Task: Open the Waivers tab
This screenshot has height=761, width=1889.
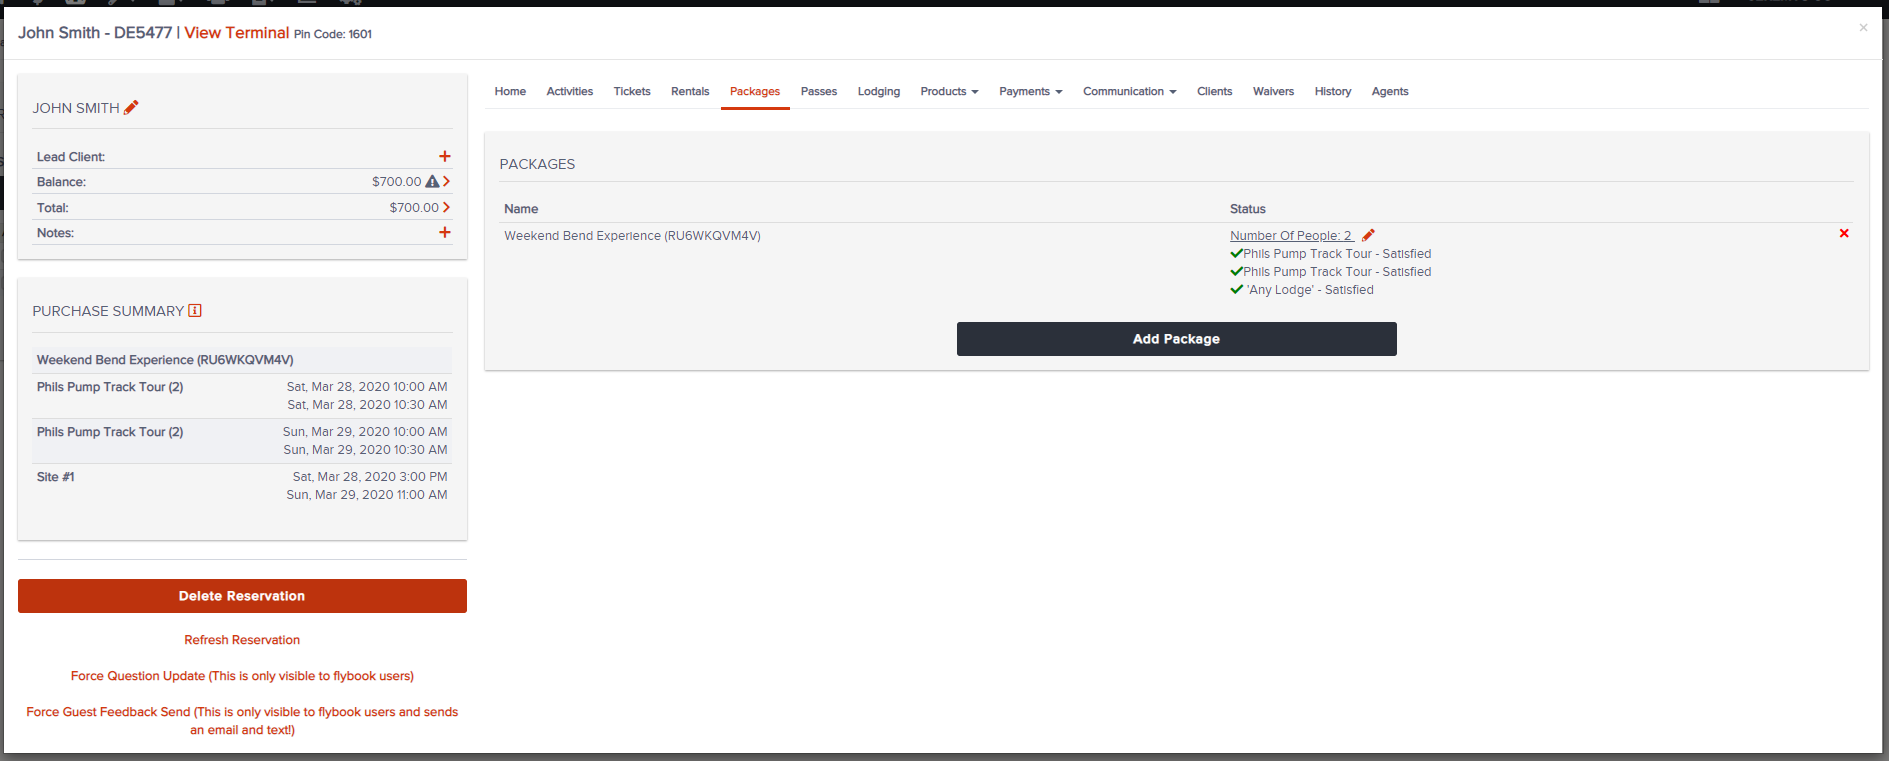Action: 1273,91
